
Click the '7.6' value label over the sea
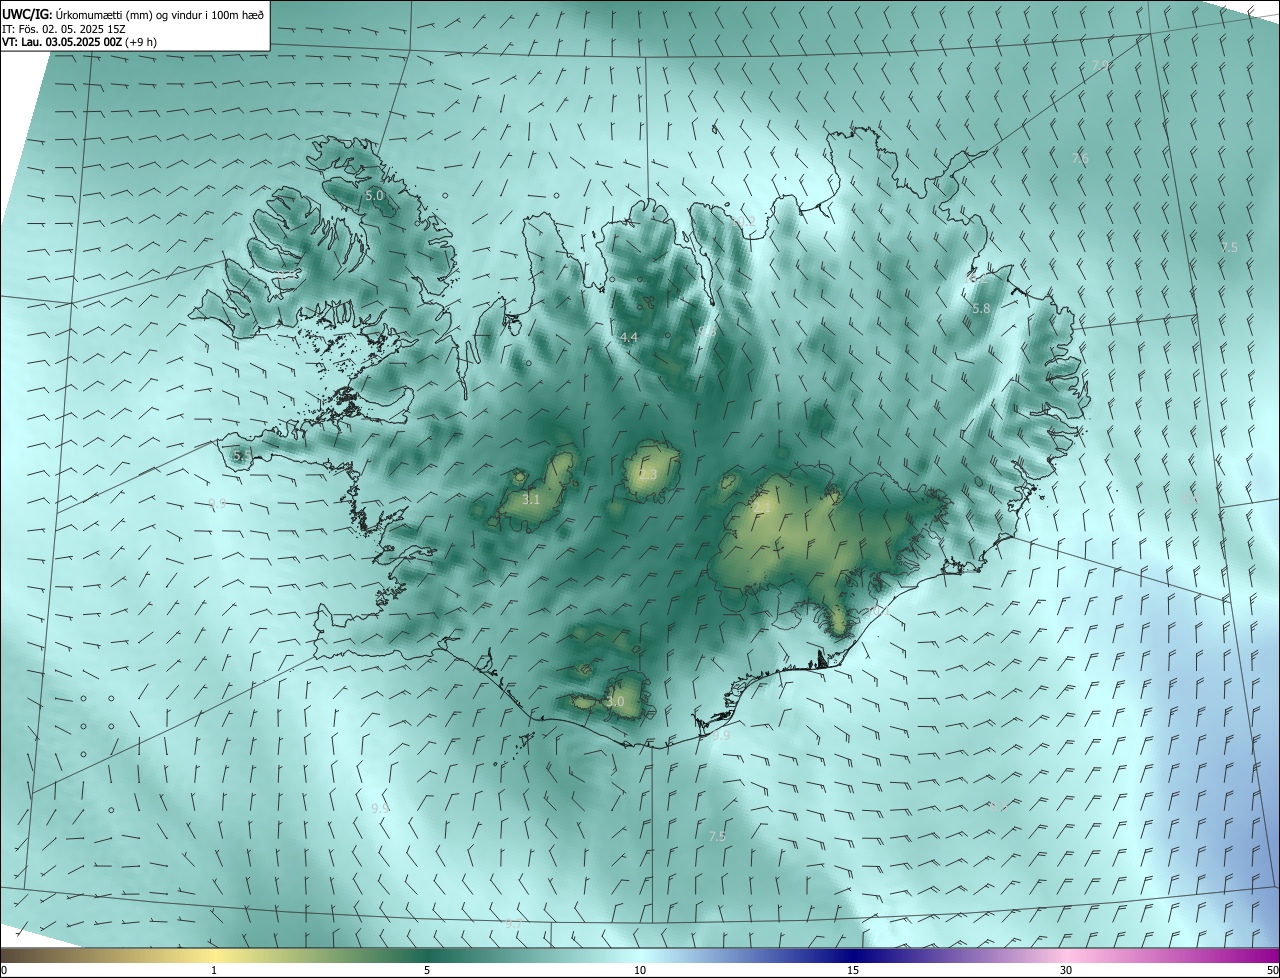pos(1080,158)
